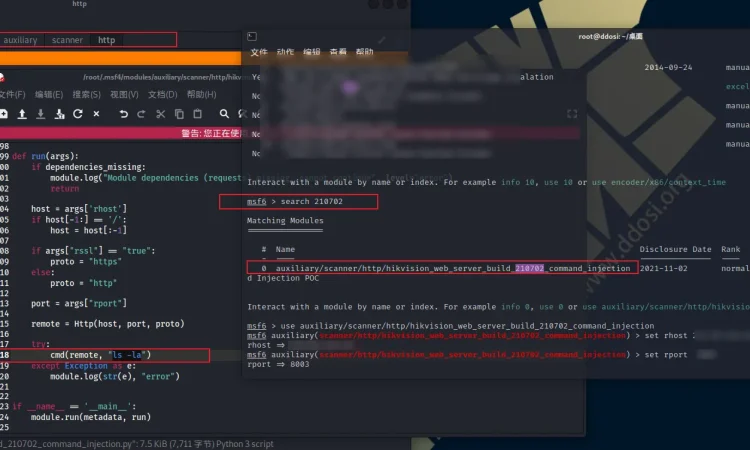
Task: Open the editor 编辑(E) menu
Action: coord(49,94)
